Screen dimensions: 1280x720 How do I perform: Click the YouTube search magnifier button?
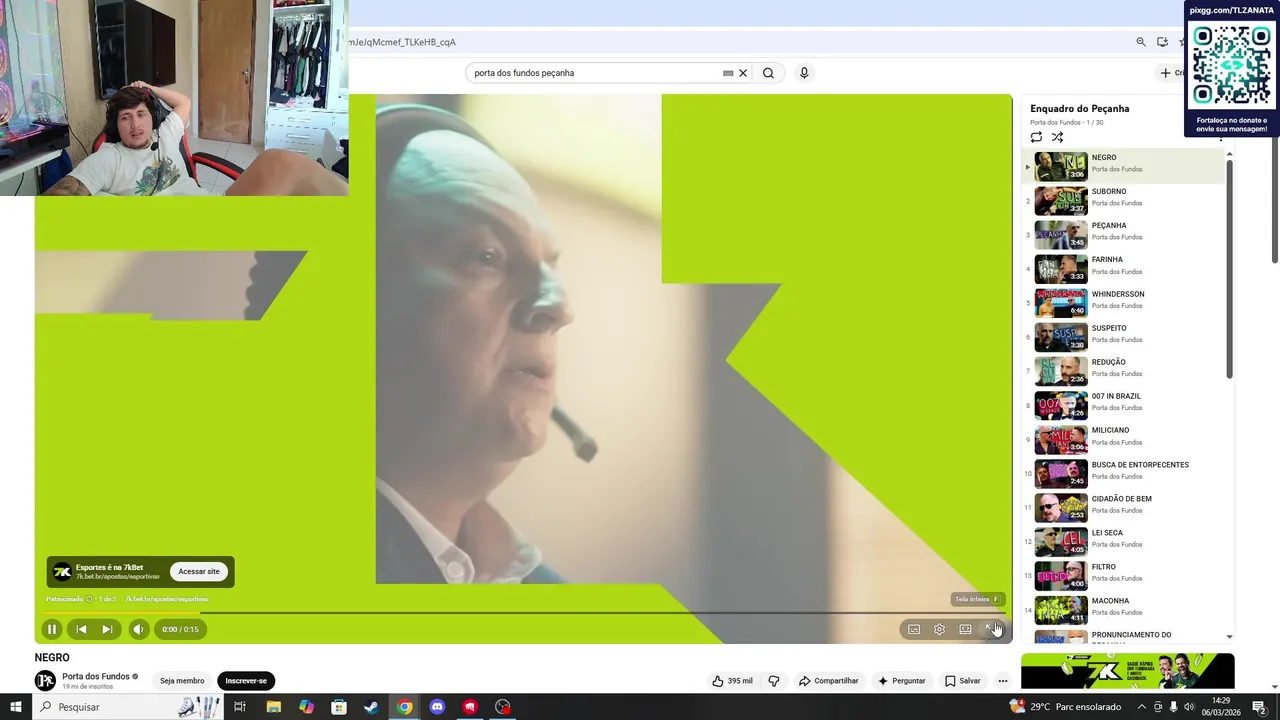[x=768, y=73]
